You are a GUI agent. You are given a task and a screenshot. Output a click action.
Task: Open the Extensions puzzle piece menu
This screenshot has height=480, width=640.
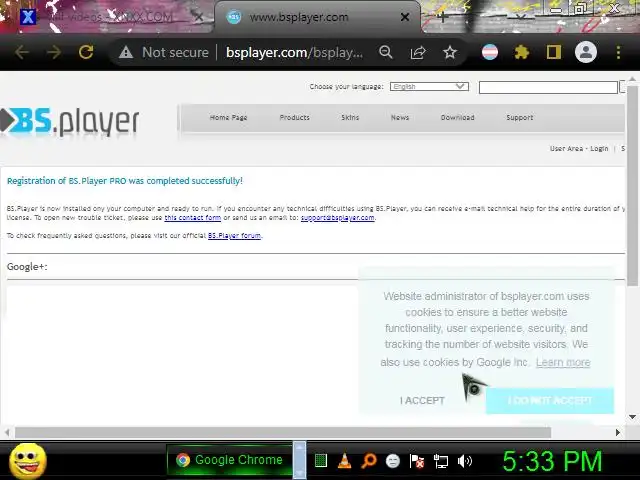click(522, 52)
